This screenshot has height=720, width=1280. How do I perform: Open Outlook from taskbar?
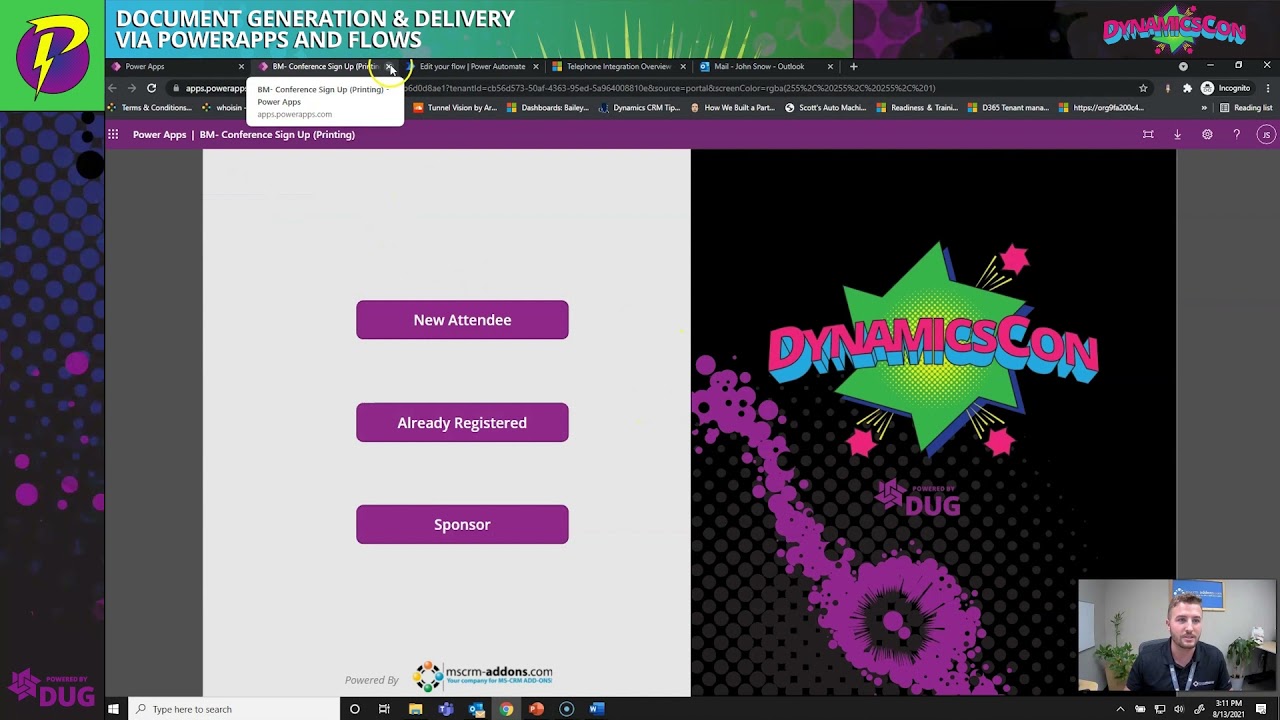point(476,709)
